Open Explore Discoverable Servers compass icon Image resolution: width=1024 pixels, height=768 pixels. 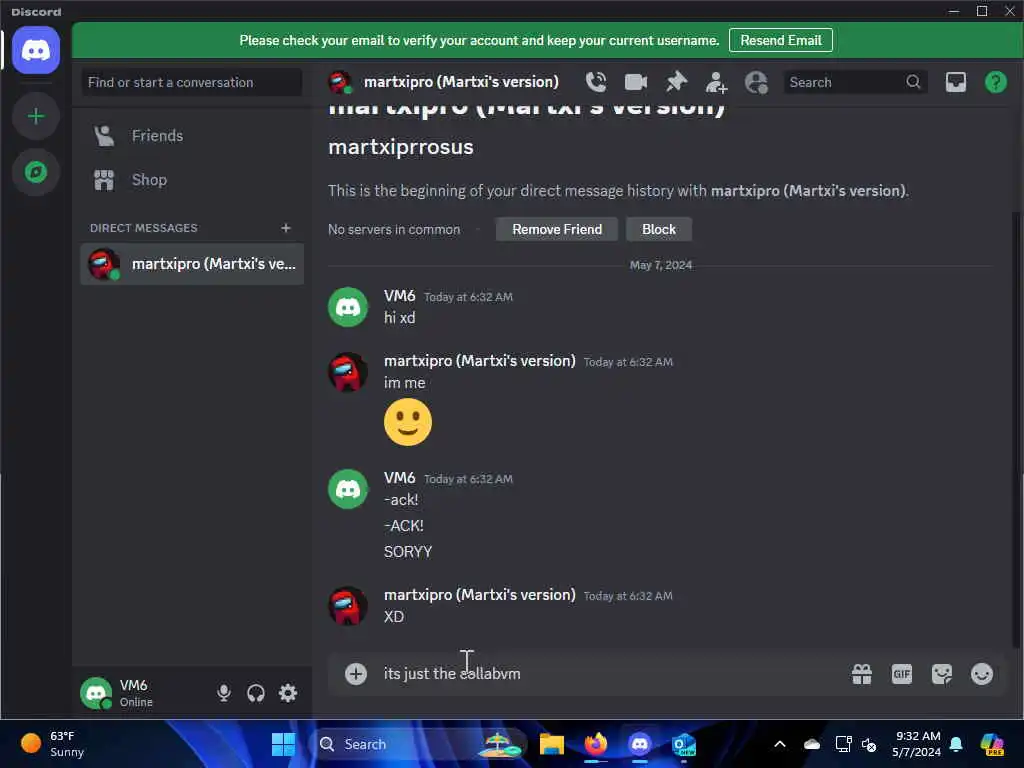pos(36,172)
